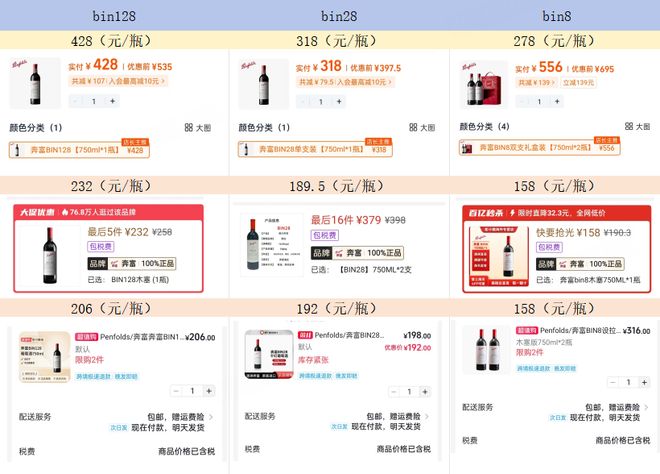The width and height of the screenshot is (660, 474).
Task: Open BIN28 product info thumbnail at ¥379
Action: pyautogui.click(x=272, y=245)
